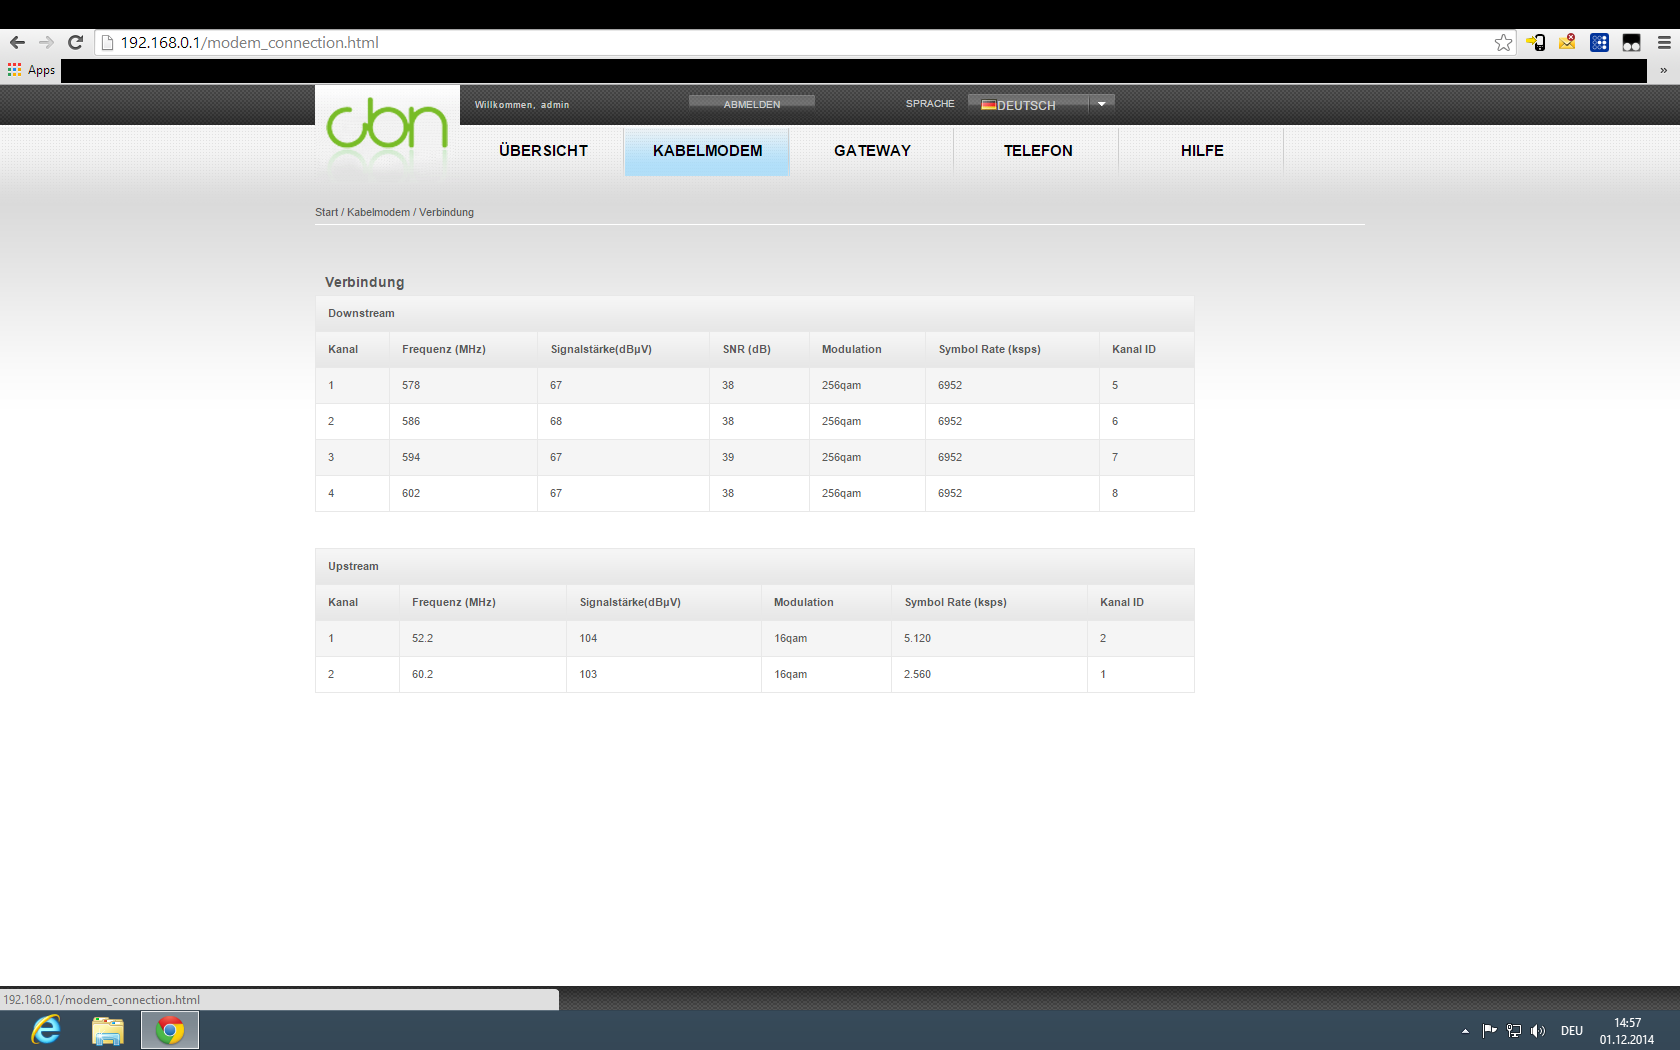Switch to the Übersicht tab
Image resolution: width=1680 pixels, height=1050 pixels.
[543, 151]
